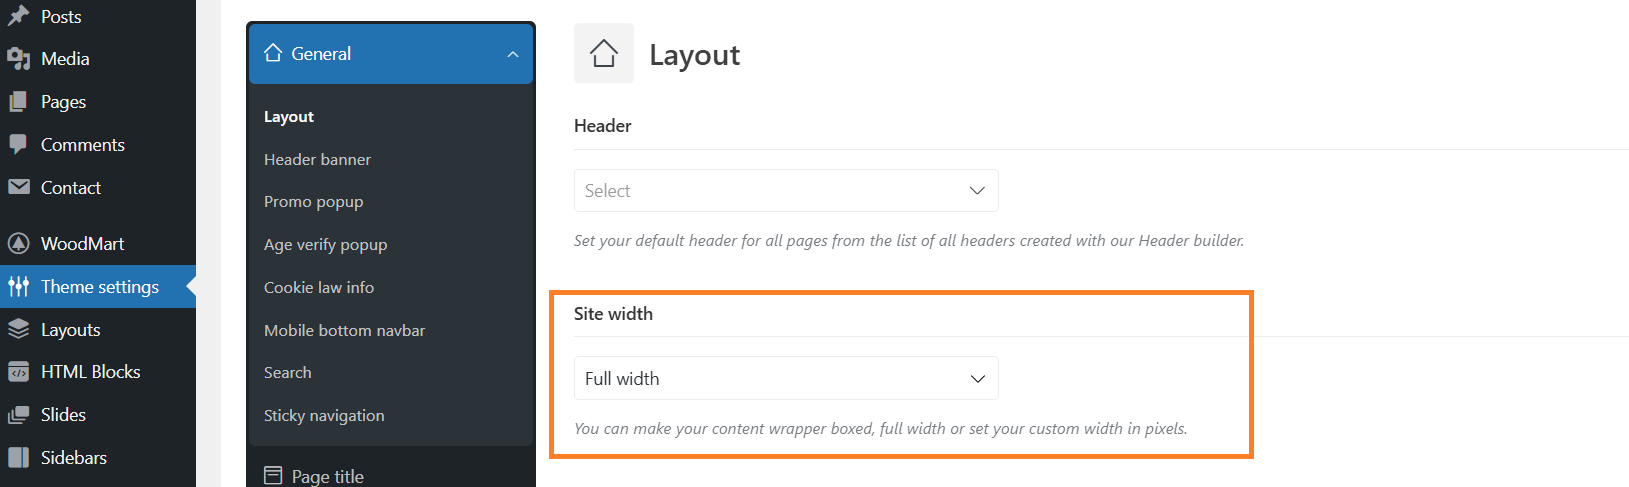Viewport: 1629px width, 487px height.
Task: Go to Cookie law info settings
Action: point(319,288)
